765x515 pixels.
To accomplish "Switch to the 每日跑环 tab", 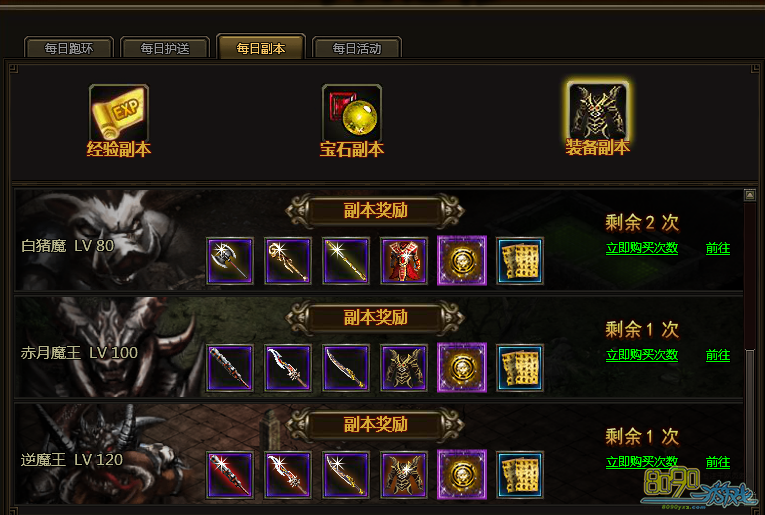I will (69, 48).
